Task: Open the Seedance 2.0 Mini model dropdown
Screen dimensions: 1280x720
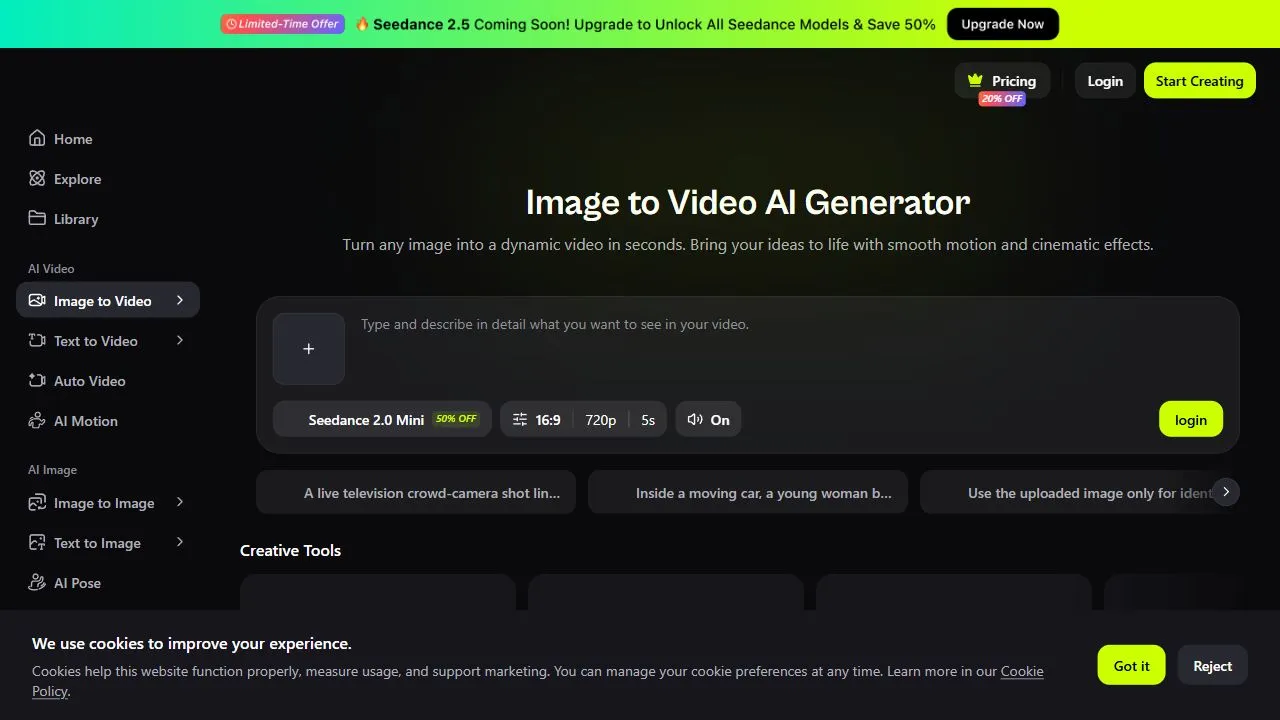Action: click(x=382, y=420)
